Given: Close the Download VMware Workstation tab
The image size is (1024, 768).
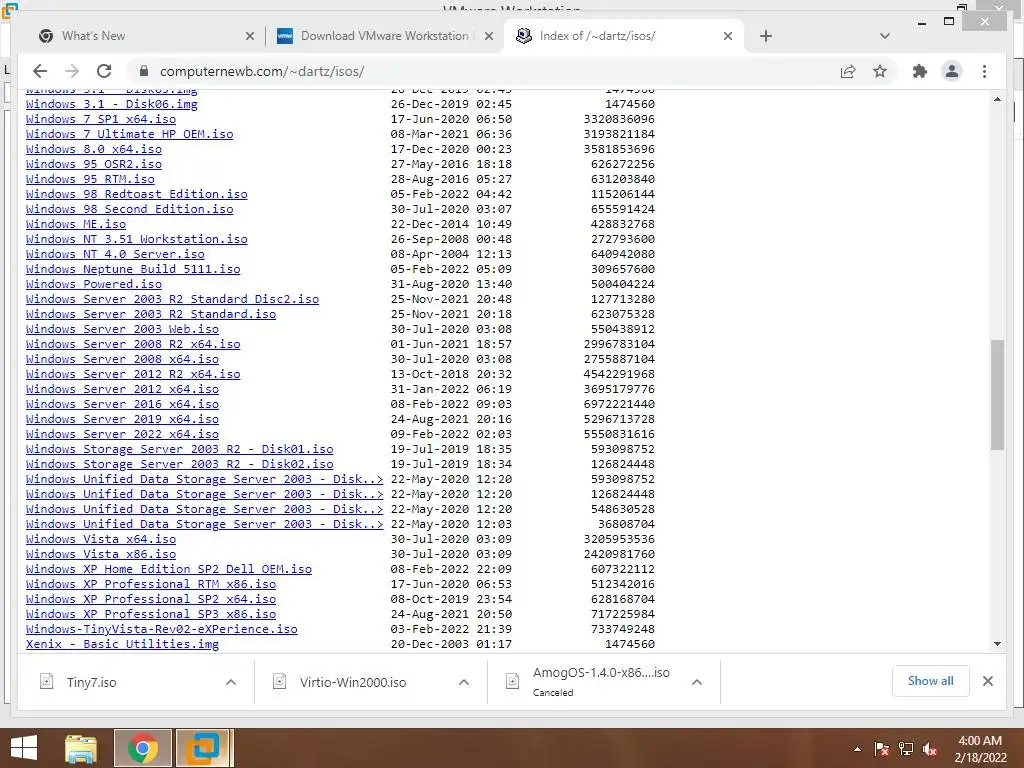Looking at the screenshot, I should 488,36.
